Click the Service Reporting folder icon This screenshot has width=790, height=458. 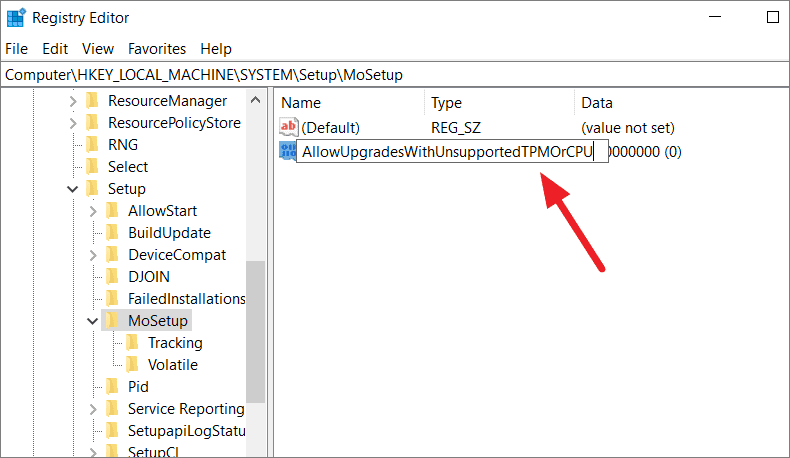click(x=112, y=409)
